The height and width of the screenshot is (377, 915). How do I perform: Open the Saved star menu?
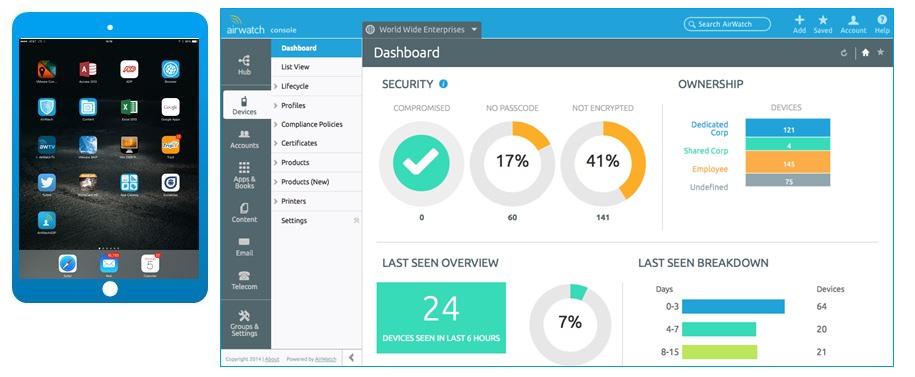tap(823, 24)
